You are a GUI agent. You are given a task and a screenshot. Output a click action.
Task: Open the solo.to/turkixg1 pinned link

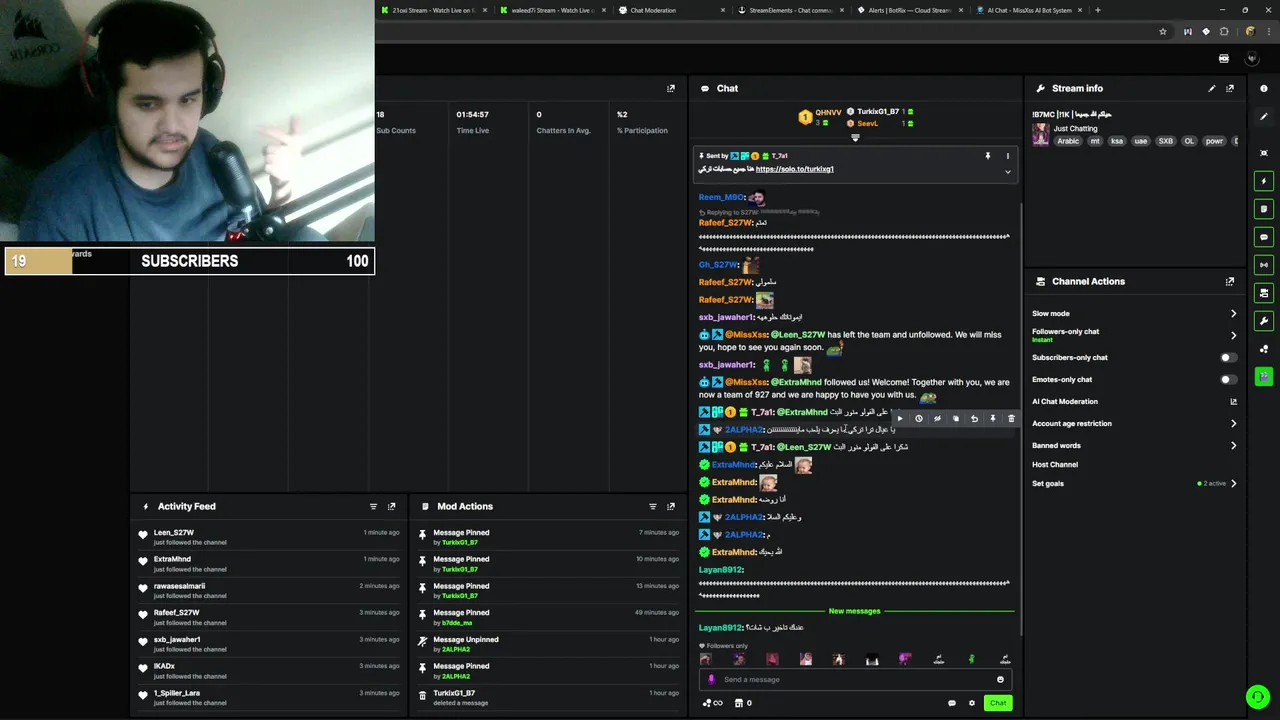click(795, 169)
